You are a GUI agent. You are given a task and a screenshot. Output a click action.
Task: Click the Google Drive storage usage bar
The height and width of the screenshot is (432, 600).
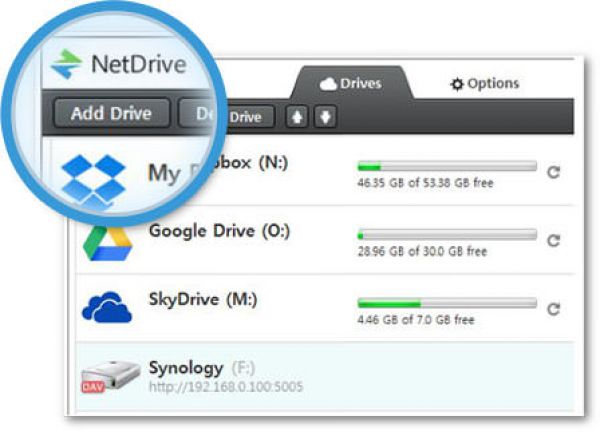click(x=447, y=235)
